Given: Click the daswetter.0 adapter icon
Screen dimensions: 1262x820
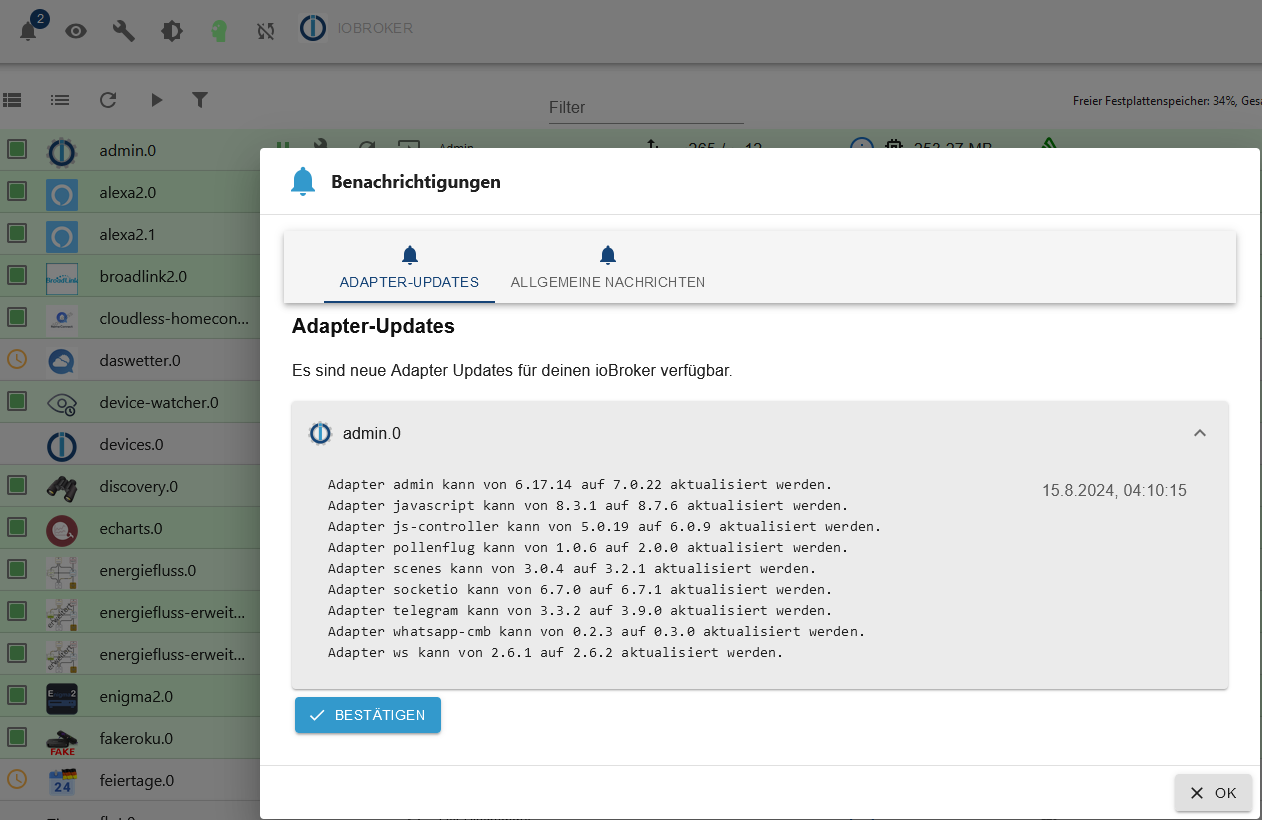Looking at the screenshot, I should click(x=62, y=361).
